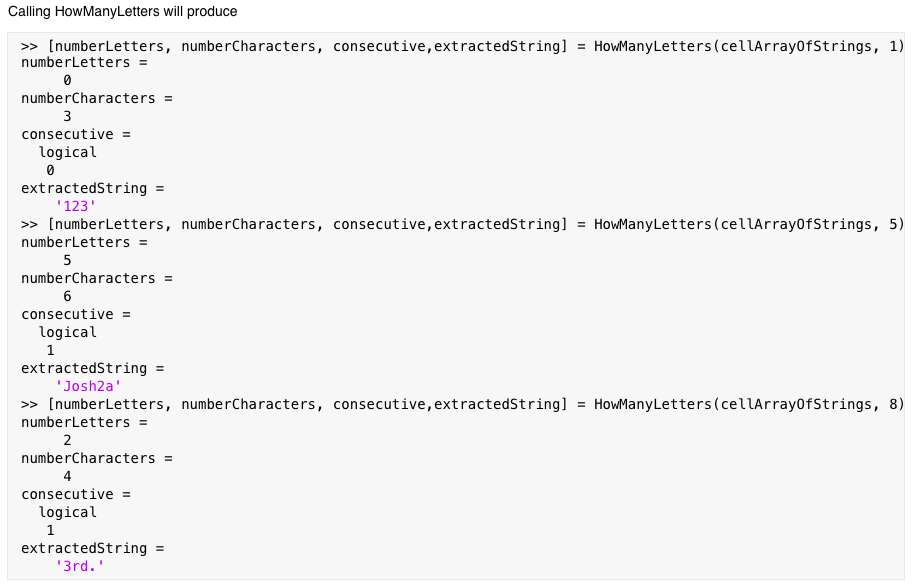919x588 pixels.
Task: Click the numberLetters value 5
Action: click(67, 261)
